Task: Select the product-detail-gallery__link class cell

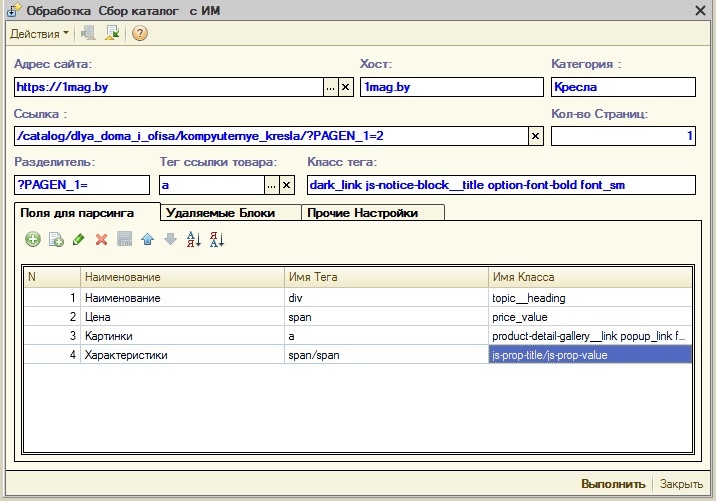Action: click(x=590, y=336)
